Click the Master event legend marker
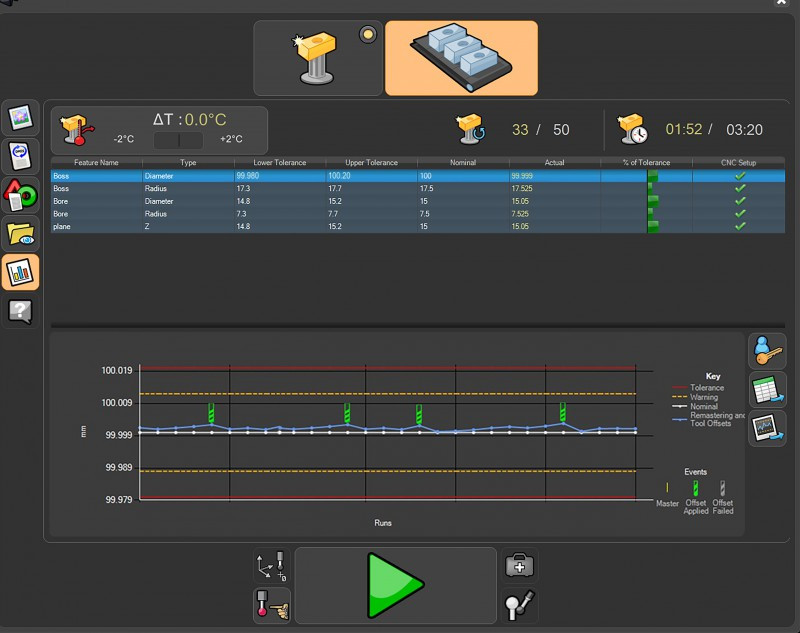This screenshot has width=800, height=633. (x=667, y=488)
